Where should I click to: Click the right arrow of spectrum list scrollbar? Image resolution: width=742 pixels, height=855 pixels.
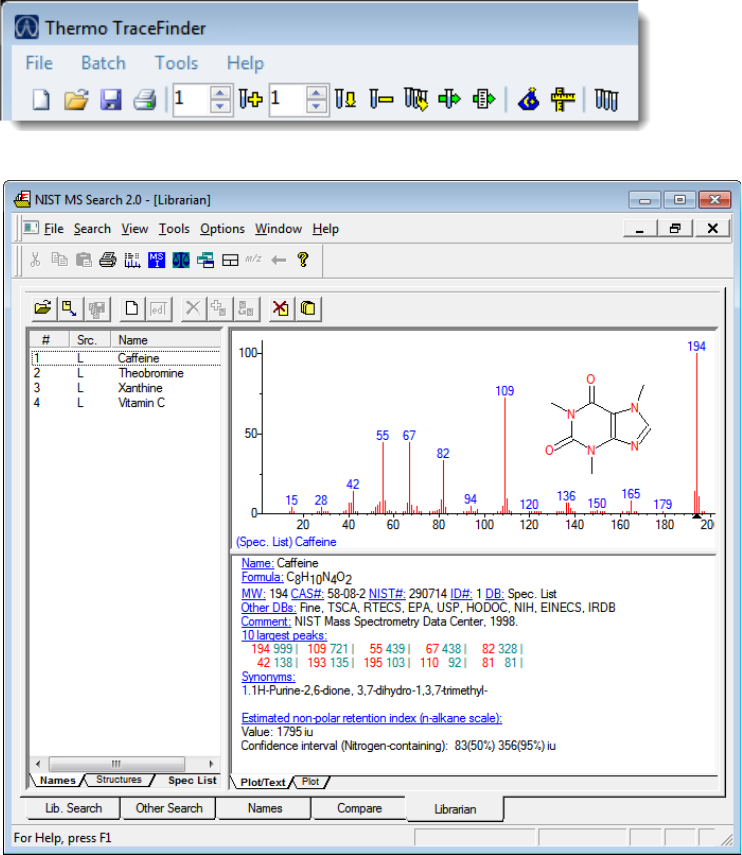pyautogui.click(x=212, y=763)
